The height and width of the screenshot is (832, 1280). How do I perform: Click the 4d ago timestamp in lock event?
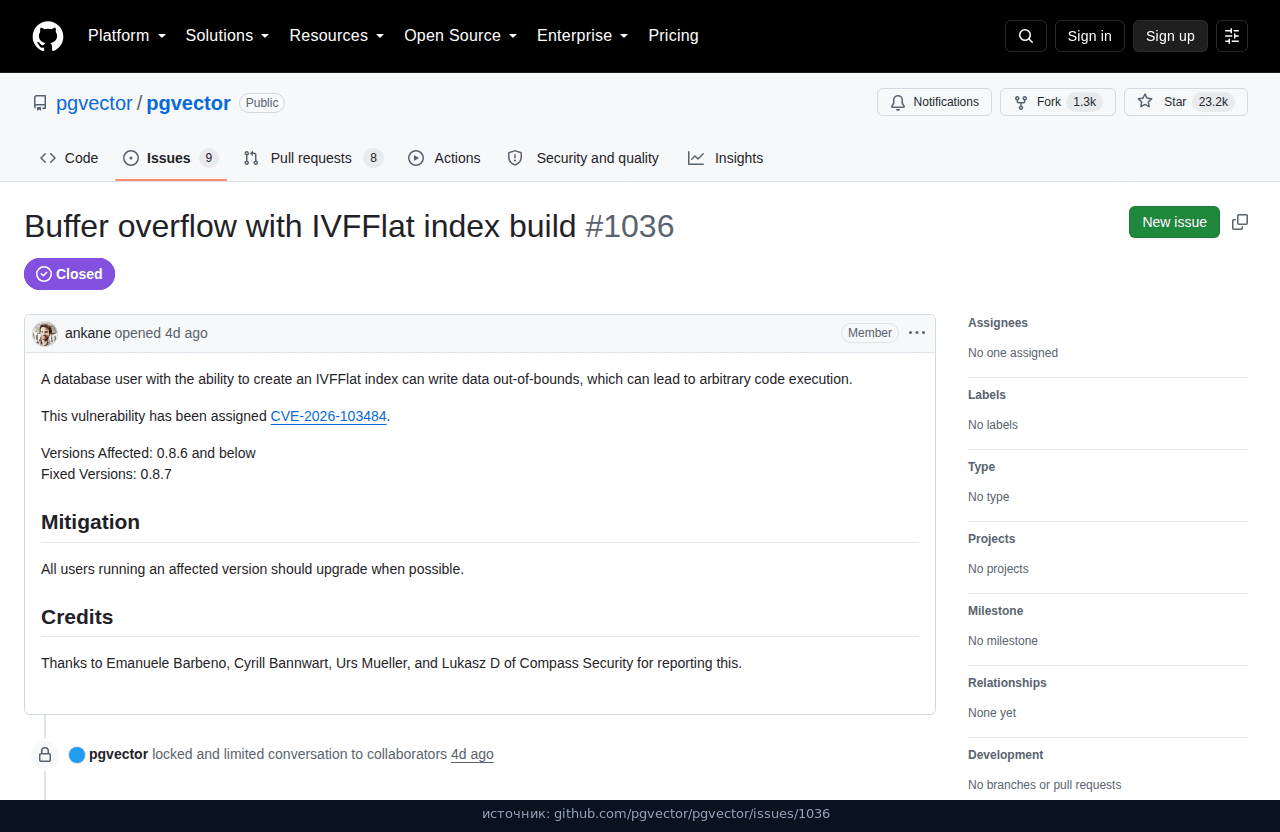pyautogui.click(x=472, y=754)
